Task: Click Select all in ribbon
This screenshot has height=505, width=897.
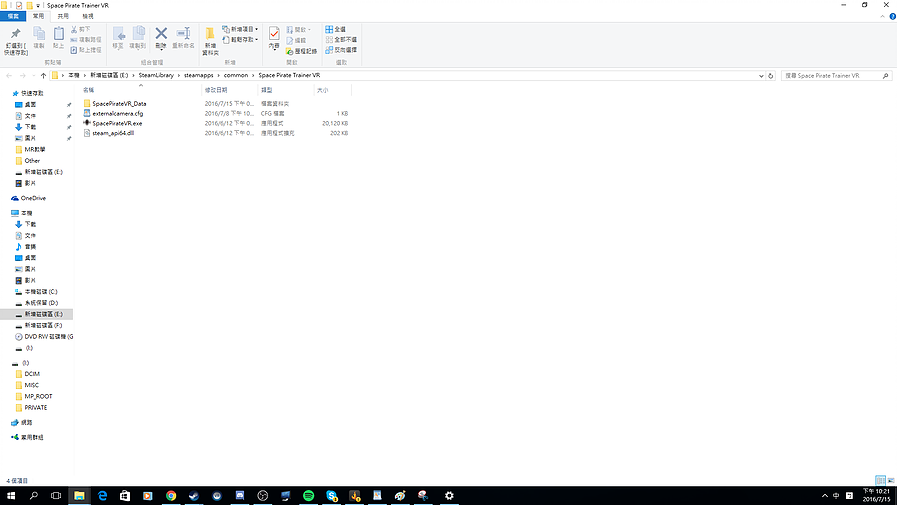Action: (x=336, y=29)
